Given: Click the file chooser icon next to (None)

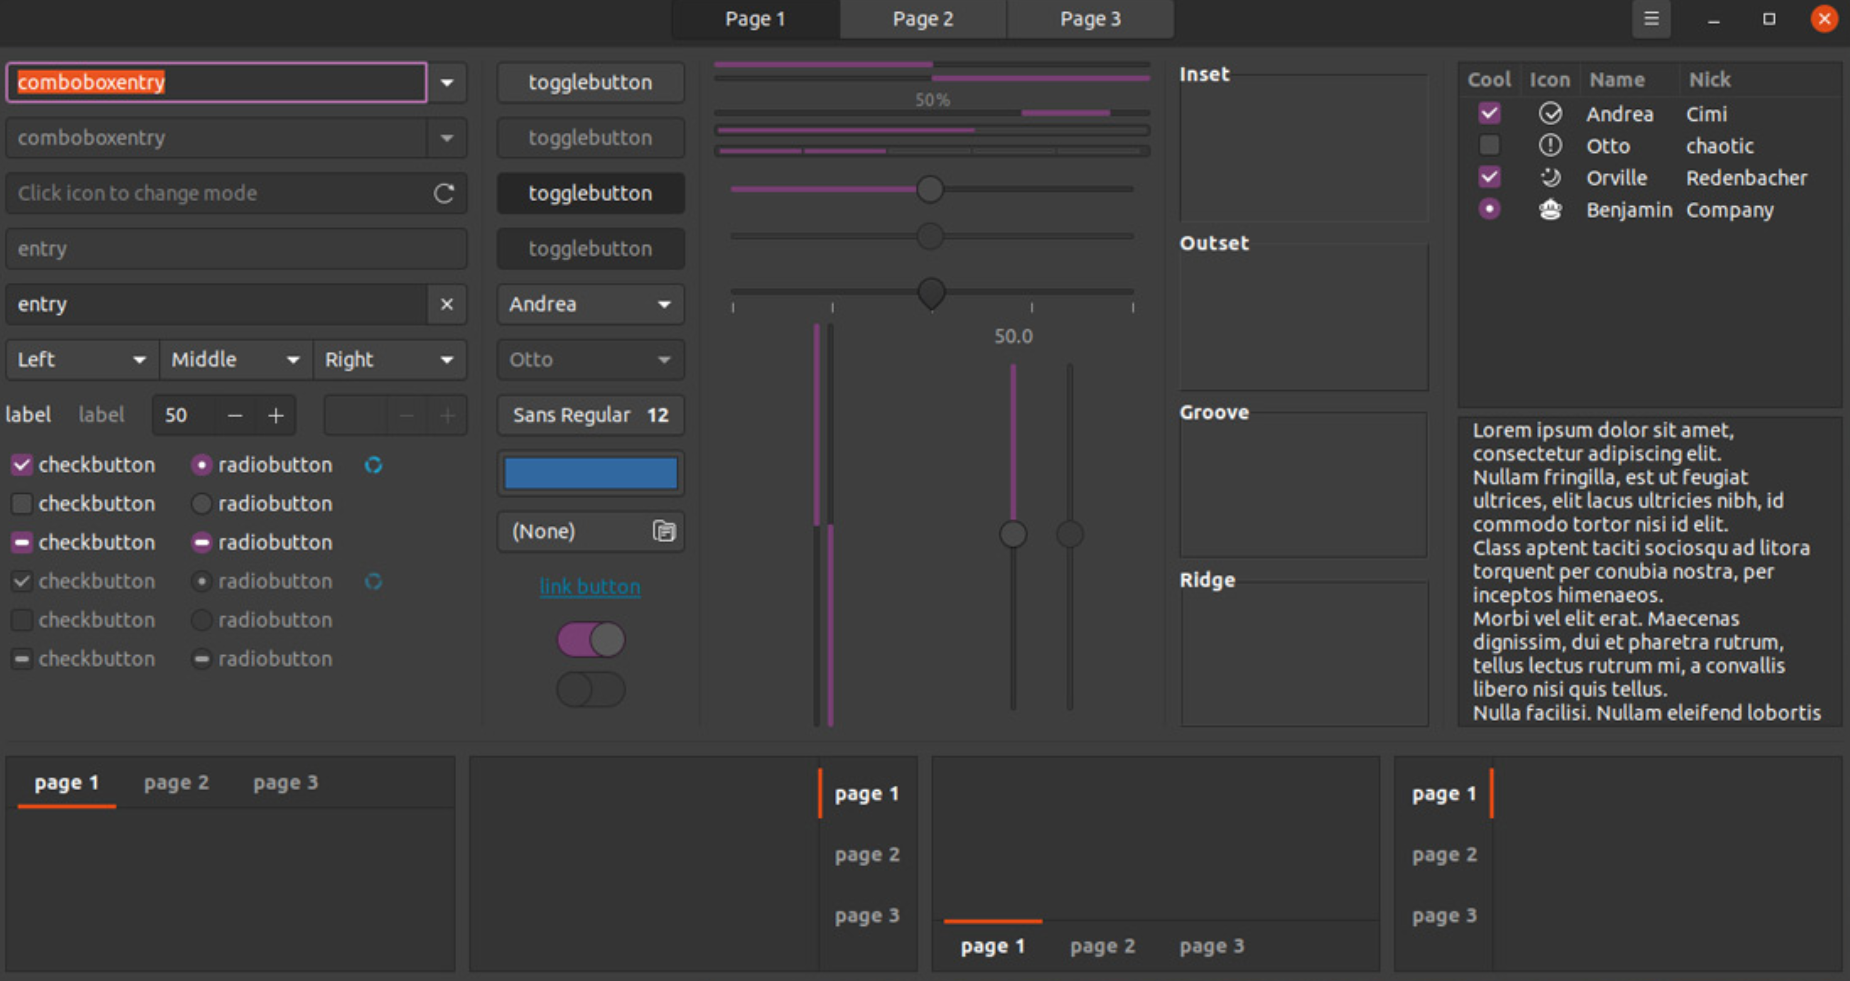Looking at the screenshot, I should click(664, 531).
